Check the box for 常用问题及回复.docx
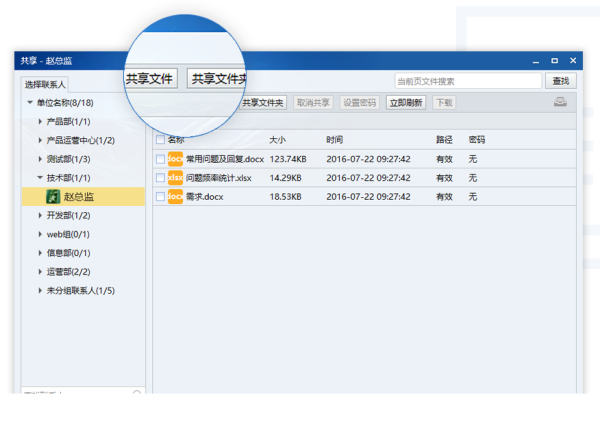The image size is (600, 423). (x=160, y=159)
